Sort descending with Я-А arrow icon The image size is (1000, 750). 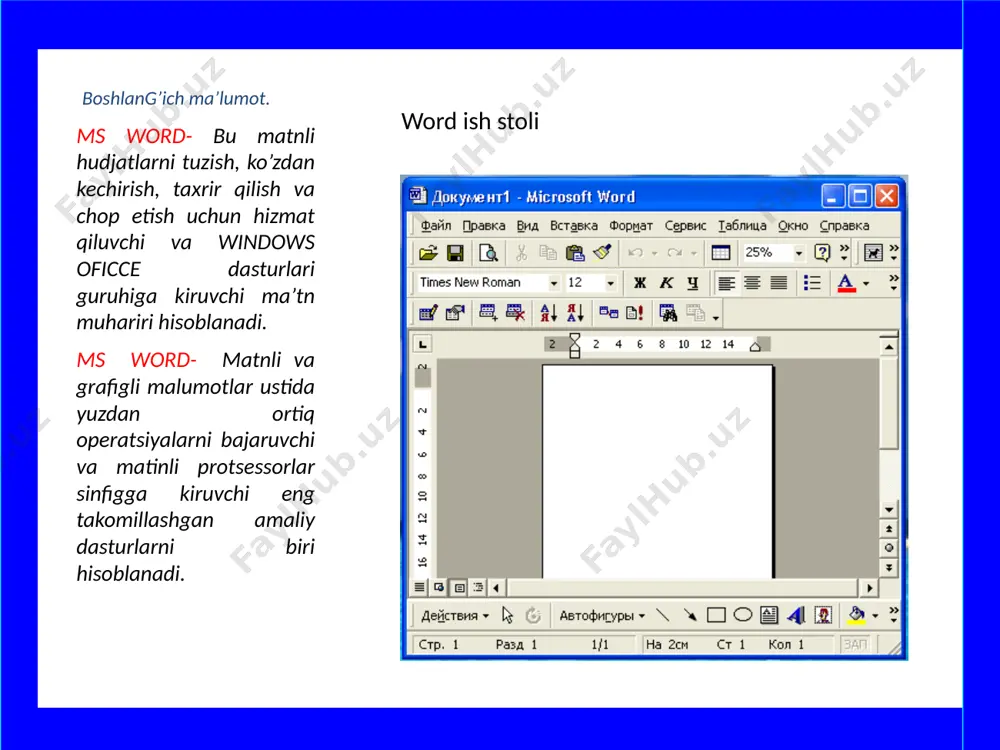pos(575,313)
